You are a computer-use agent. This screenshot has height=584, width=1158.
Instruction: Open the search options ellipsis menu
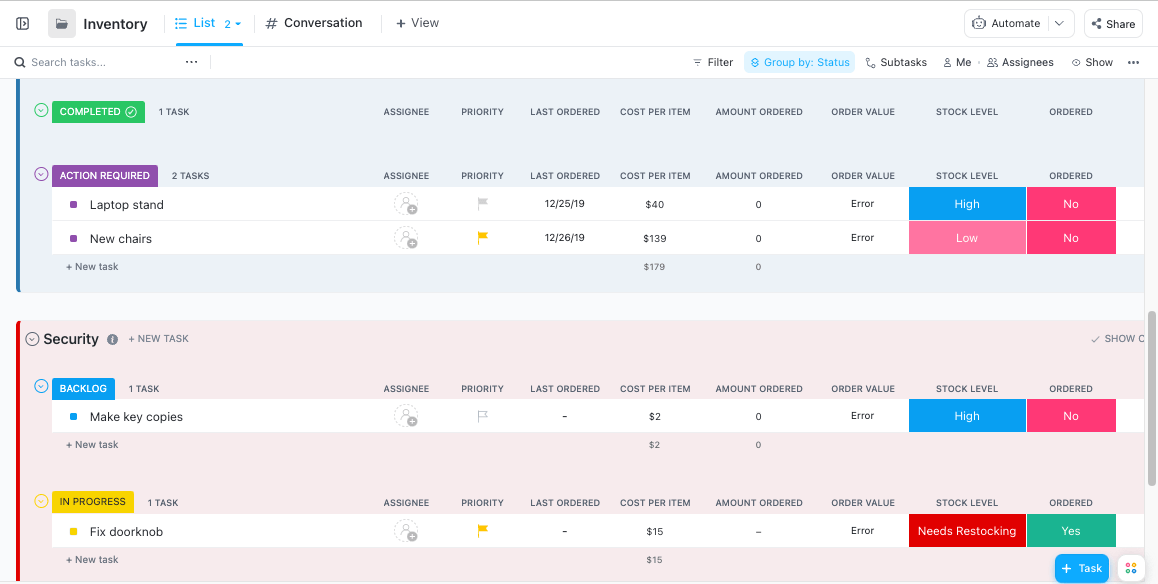pos(191,62)
